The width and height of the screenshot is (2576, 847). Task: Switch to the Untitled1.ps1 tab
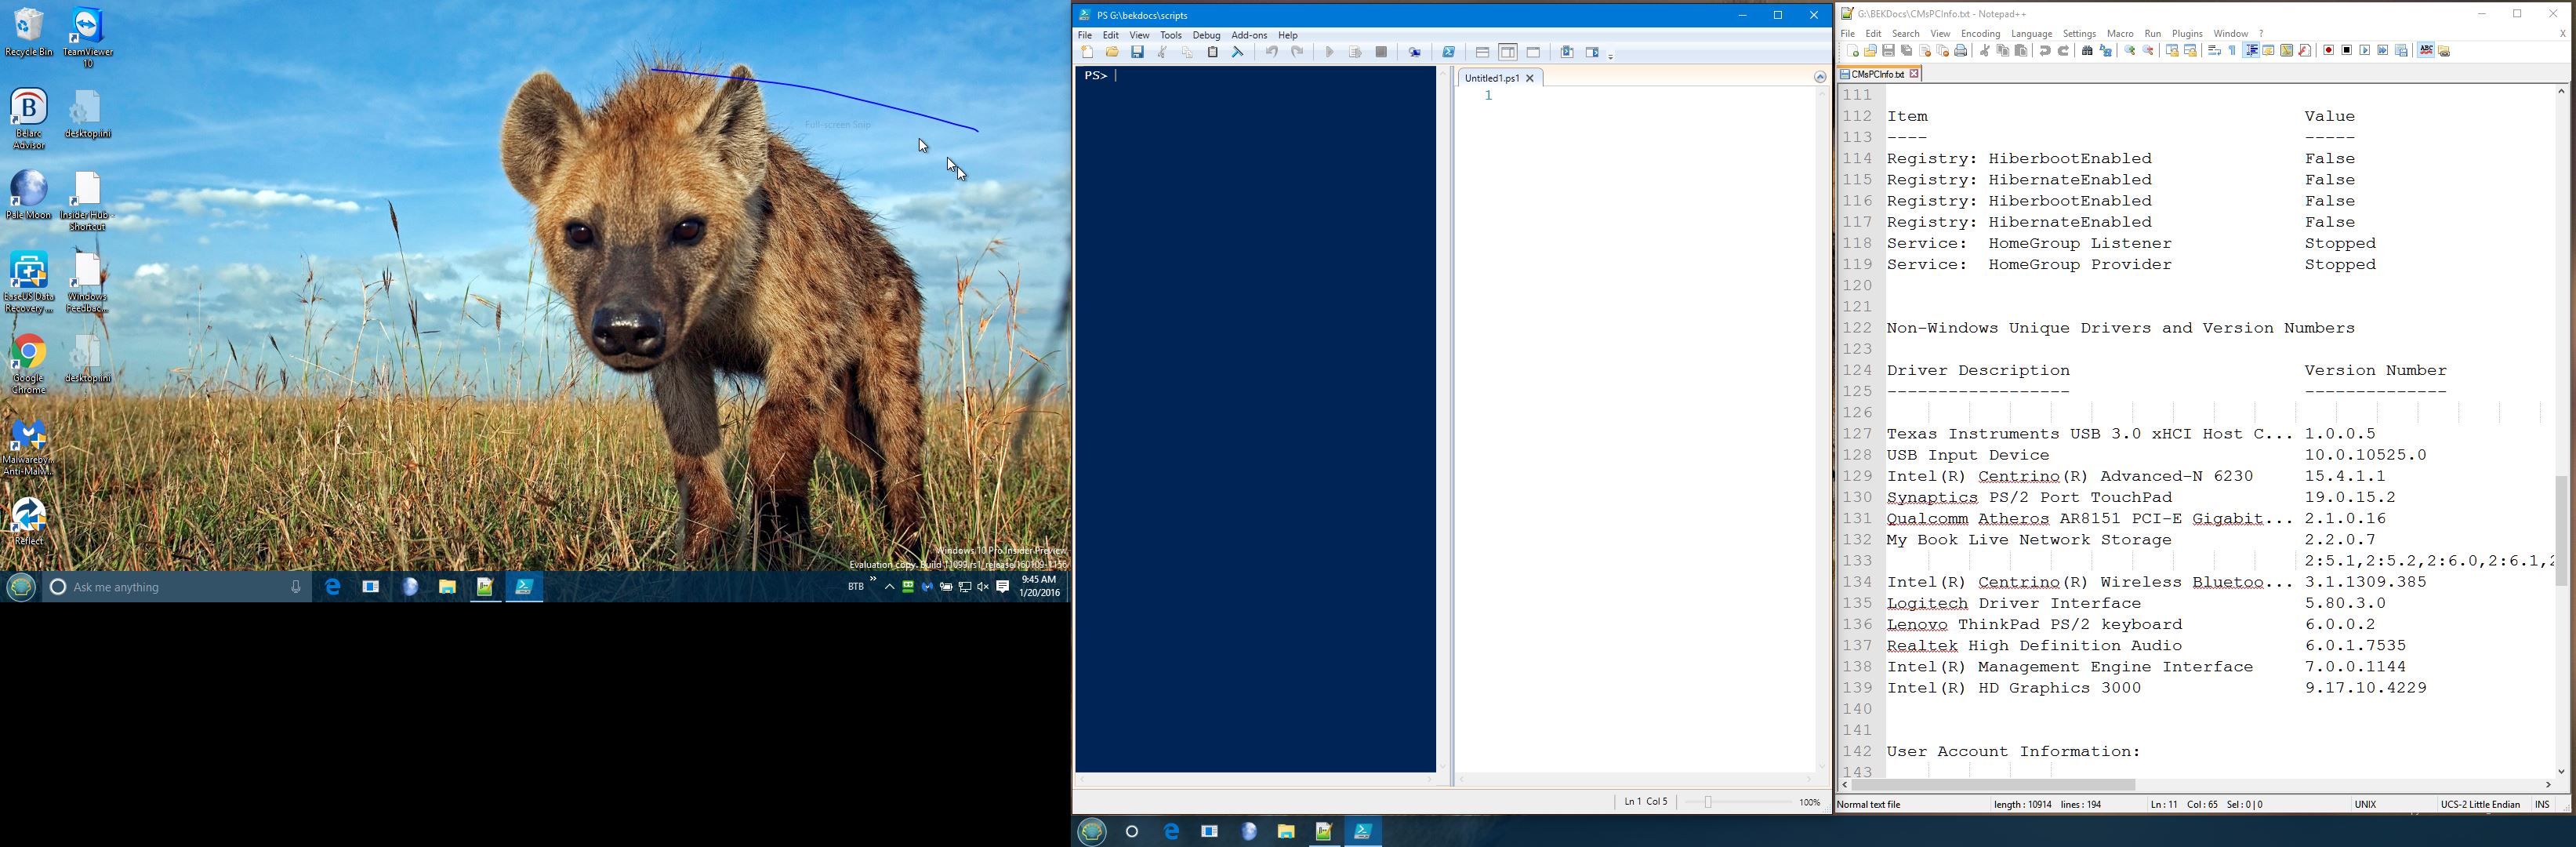point(1491,78)
